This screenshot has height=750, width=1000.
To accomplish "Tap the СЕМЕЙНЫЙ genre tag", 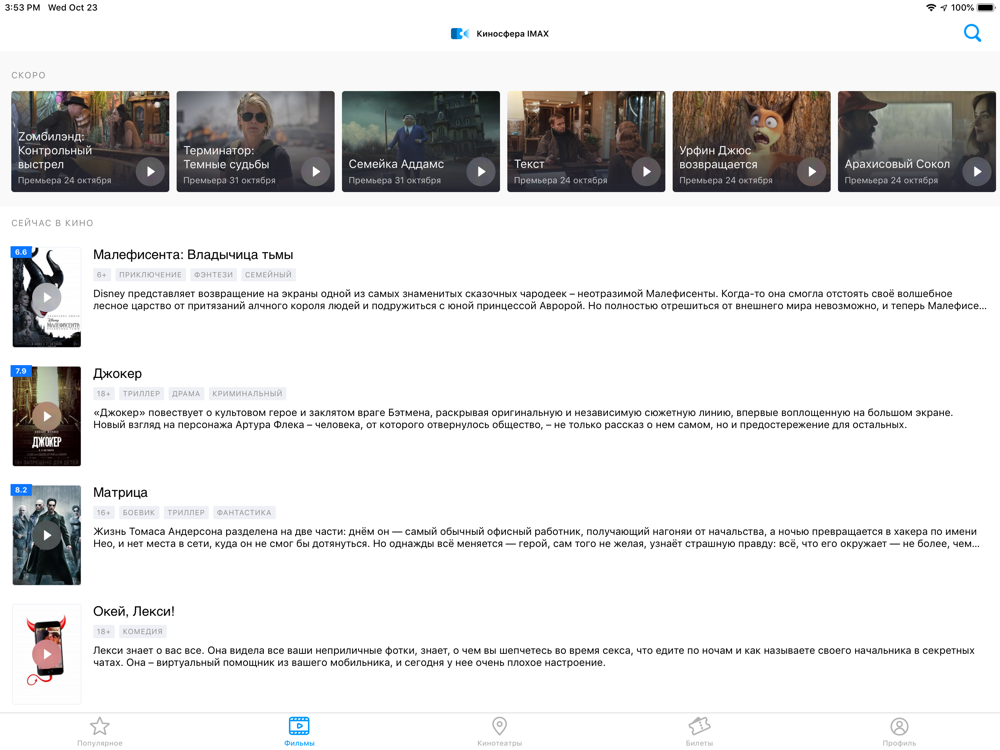I will [268, 275].
